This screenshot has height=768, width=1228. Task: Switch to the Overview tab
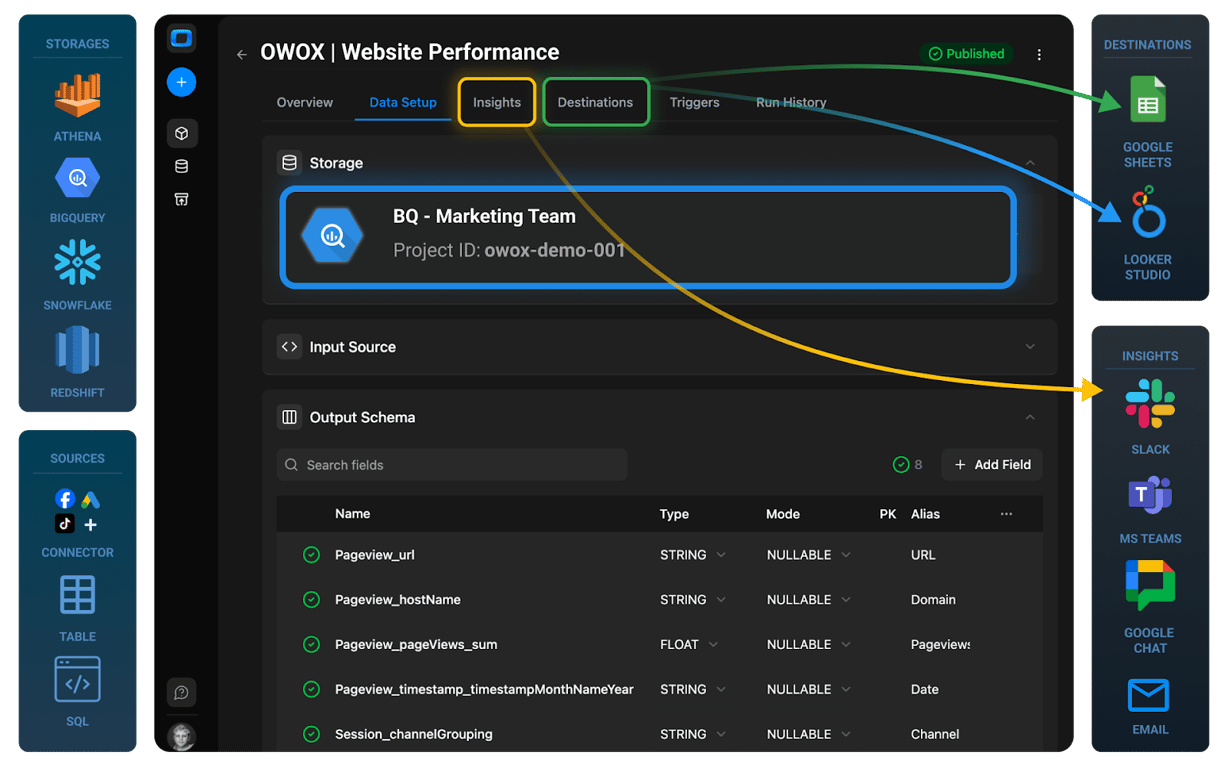coord(305,102)
